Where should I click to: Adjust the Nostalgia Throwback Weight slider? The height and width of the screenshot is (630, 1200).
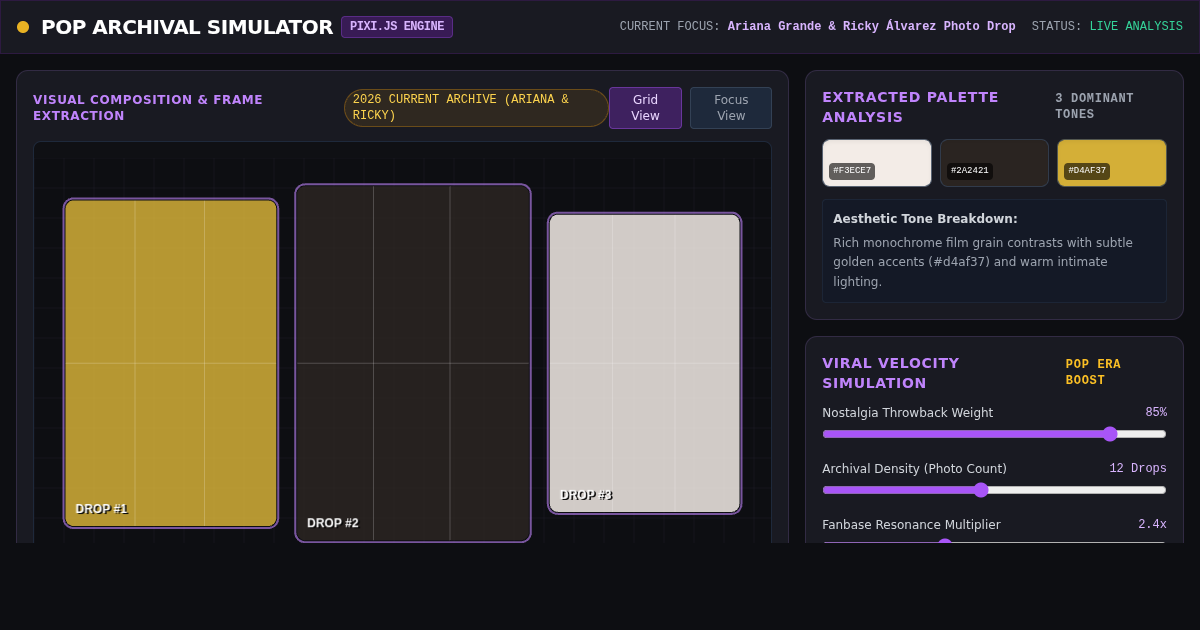tap(994, 434)
